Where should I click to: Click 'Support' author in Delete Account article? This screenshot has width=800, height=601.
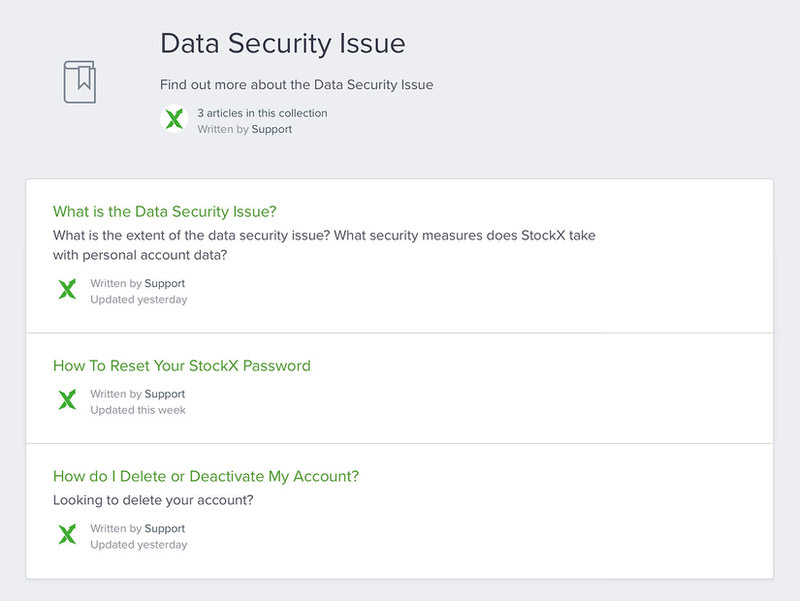click(165, 529)
